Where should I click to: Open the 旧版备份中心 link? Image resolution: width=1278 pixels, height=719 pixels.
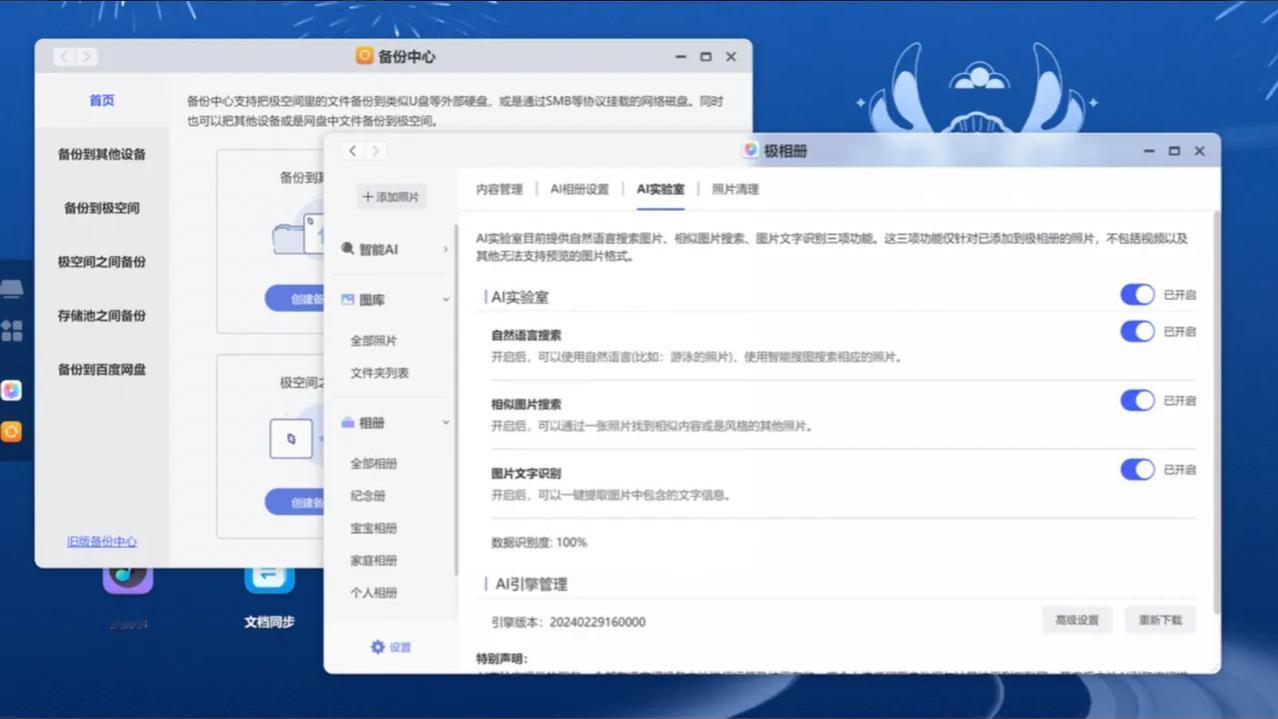(x=102, y=542)
